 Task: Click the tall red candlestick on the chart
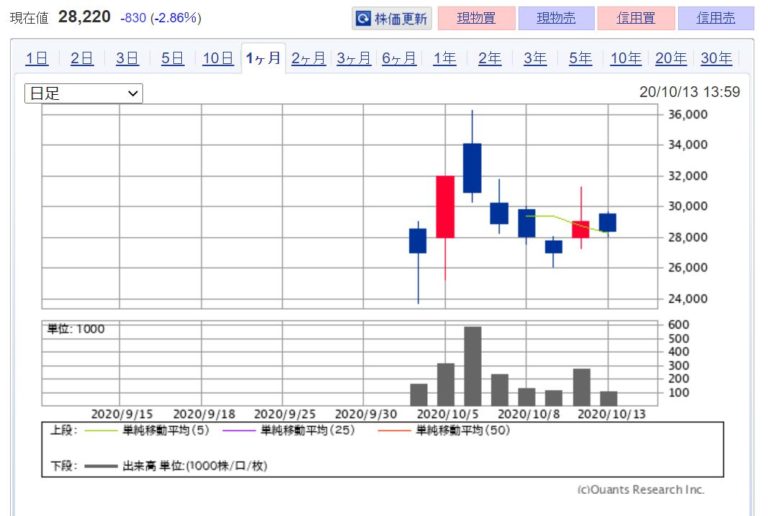pyautogui.click(x=445, y=207)
